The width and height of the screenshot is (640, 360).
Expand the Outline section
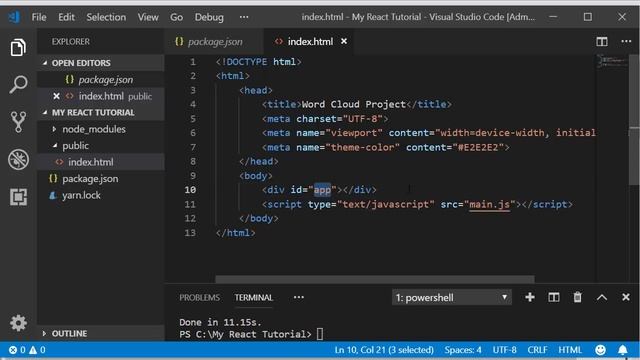[x=44, y=333]
